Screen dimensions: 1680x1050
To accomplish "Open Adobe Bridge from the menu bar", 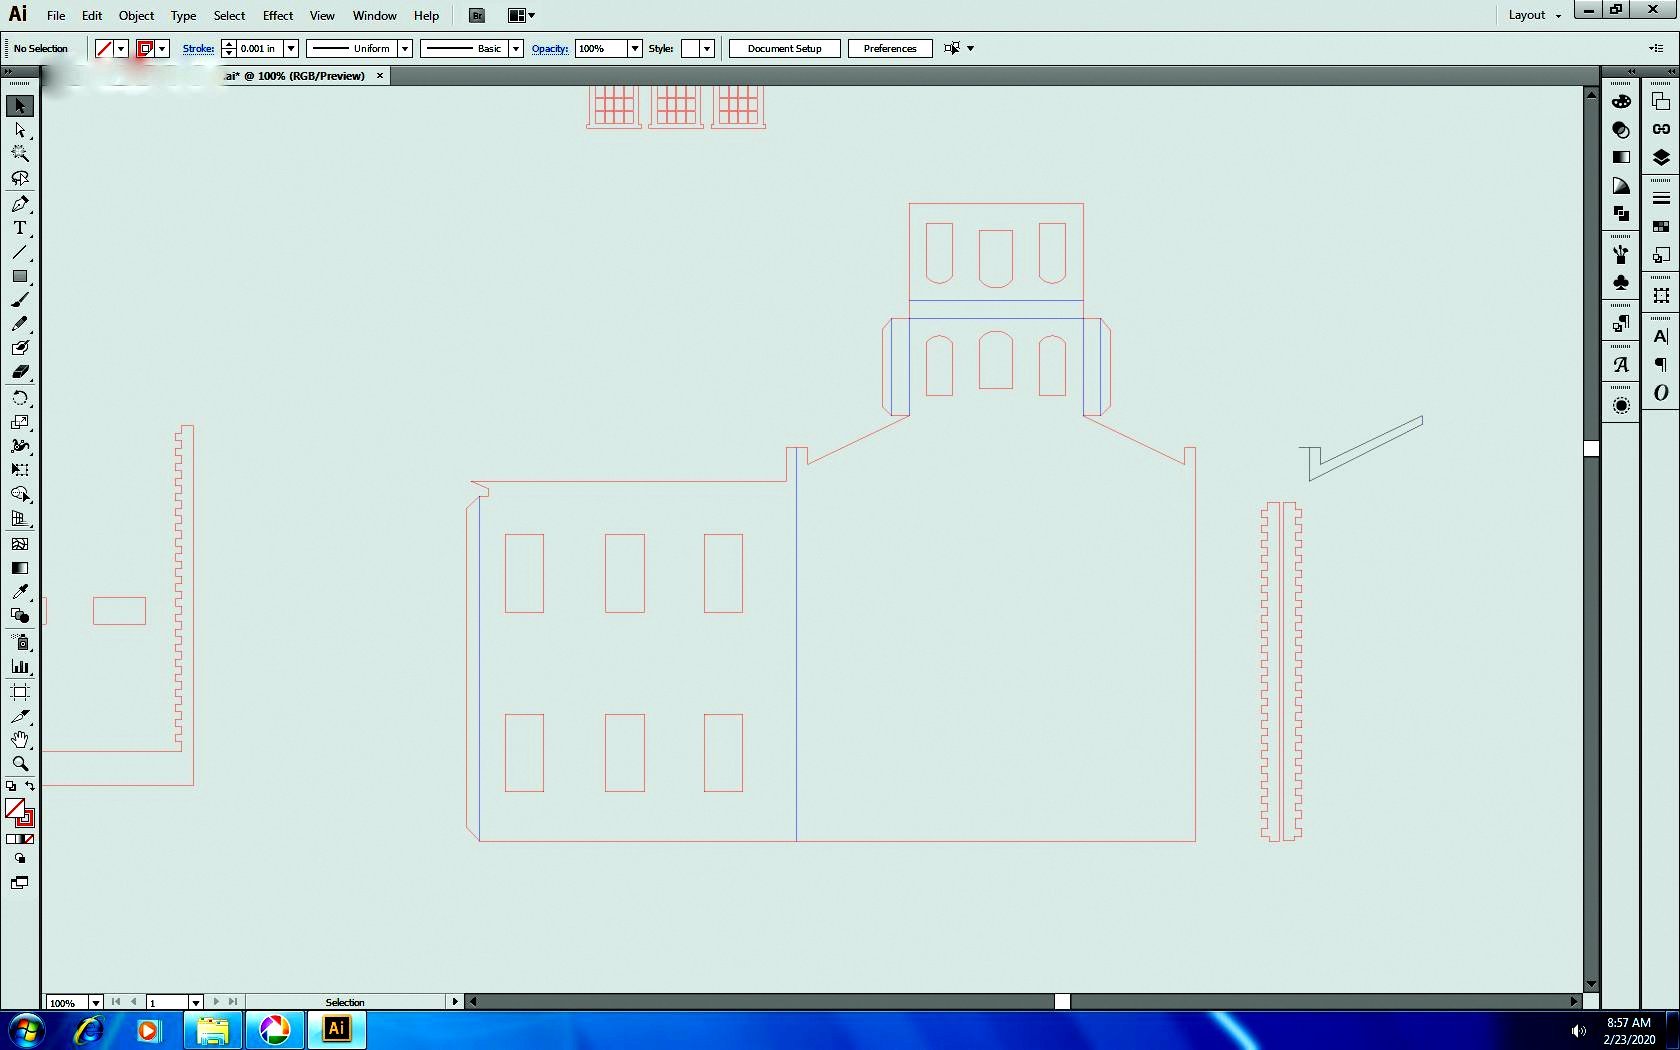I will click(x=477, y=16).
